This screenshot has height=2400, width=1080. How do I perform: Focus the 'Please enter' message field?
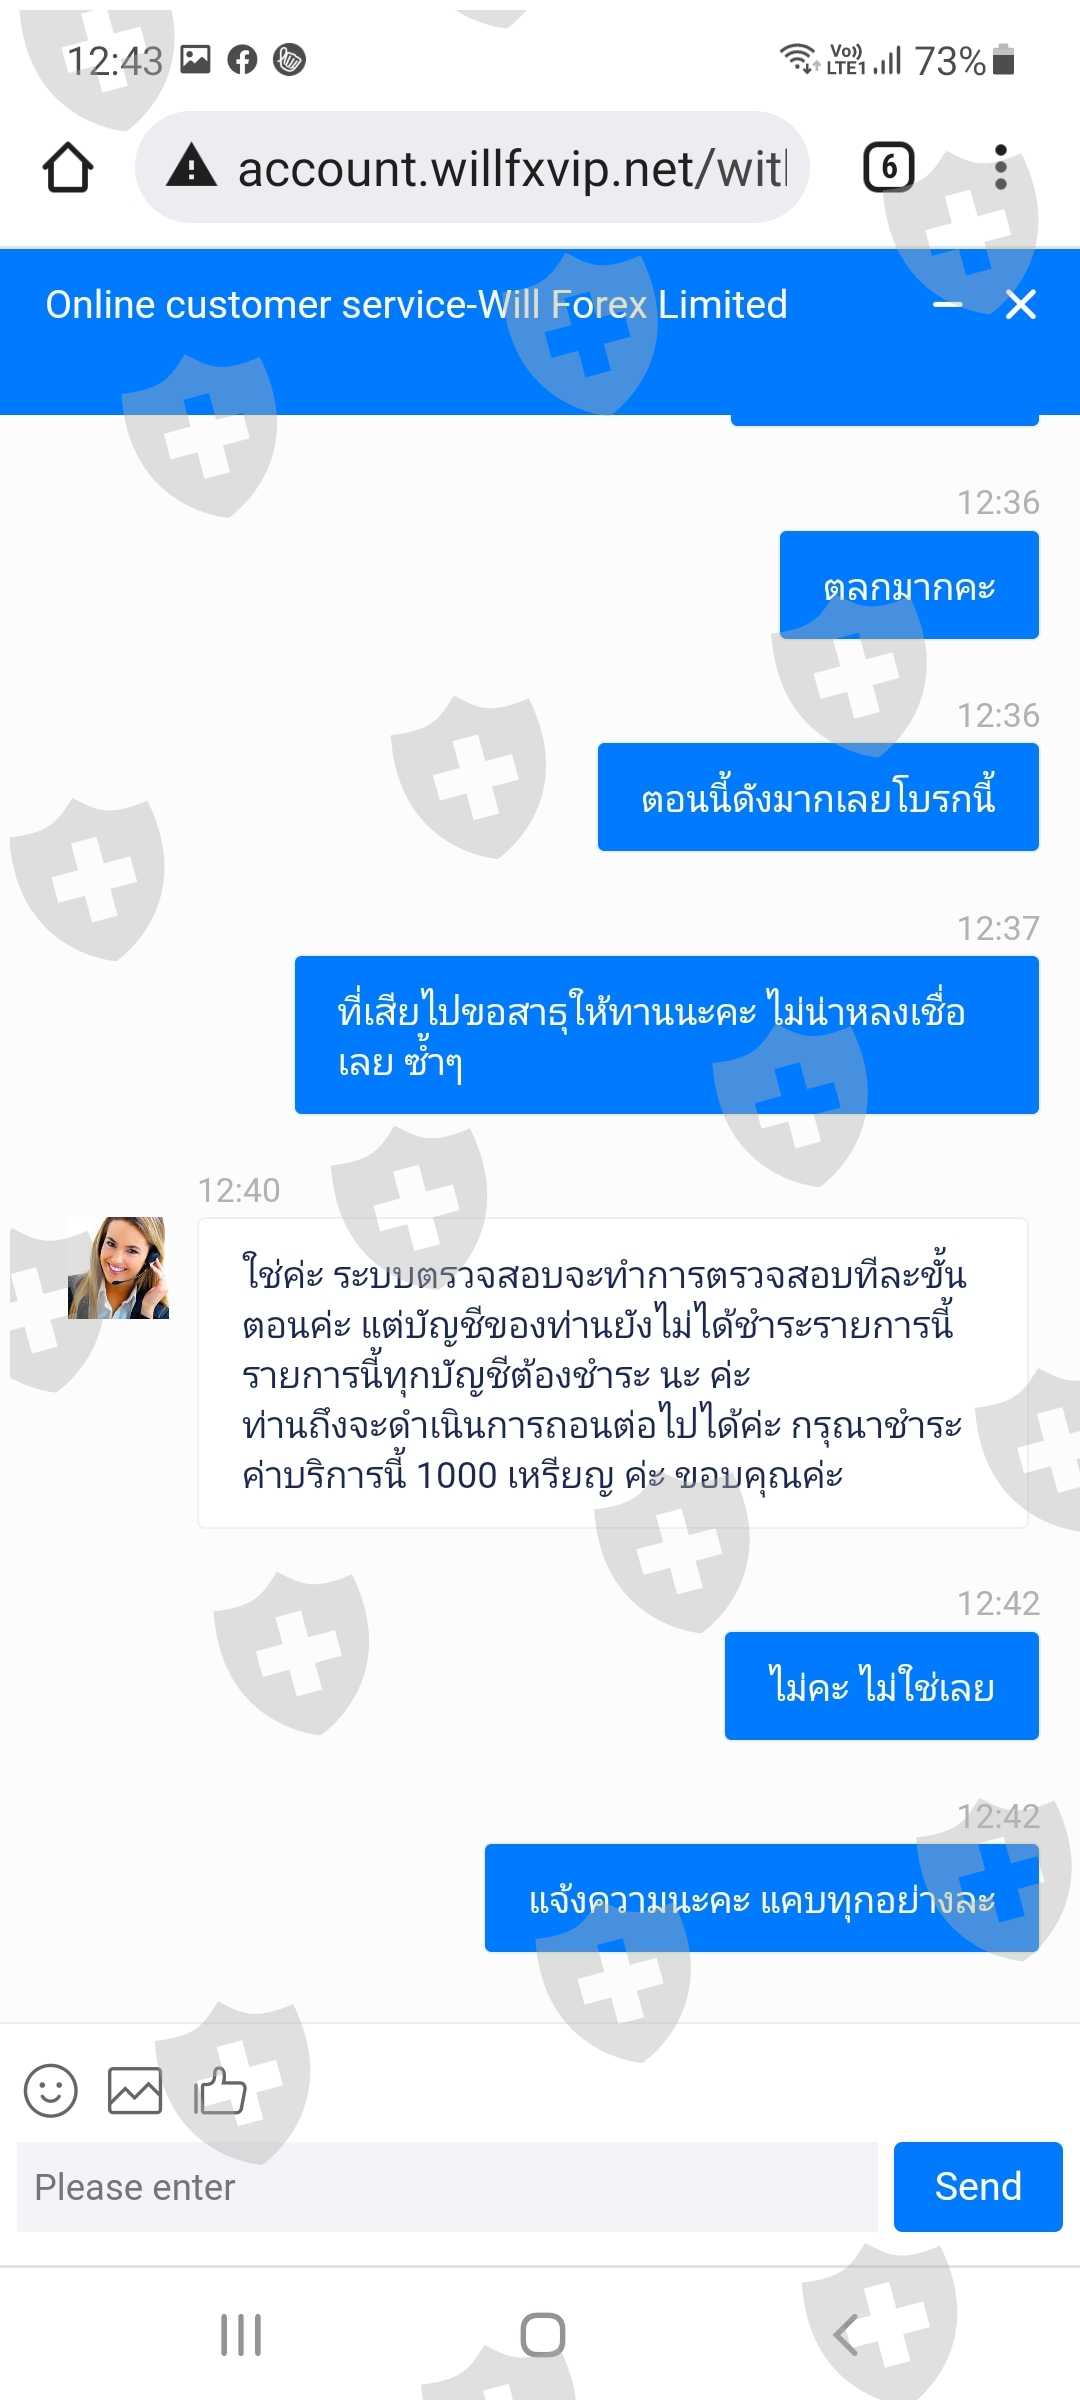(447, 2187)
